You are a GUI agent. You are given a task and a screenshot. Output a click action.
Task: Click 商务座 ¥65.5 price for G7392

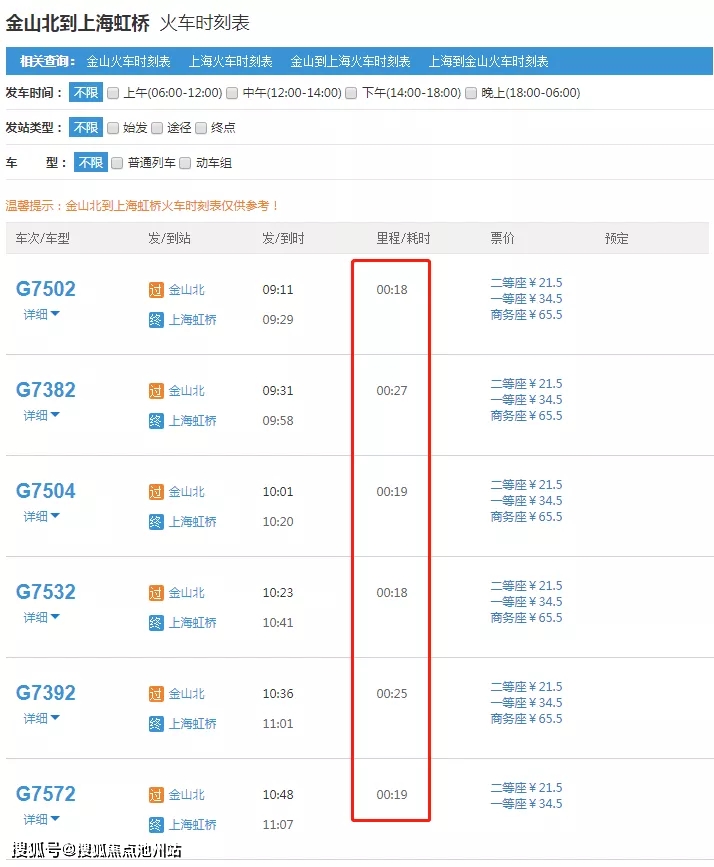pyautogui.click(x=527, y=719)
